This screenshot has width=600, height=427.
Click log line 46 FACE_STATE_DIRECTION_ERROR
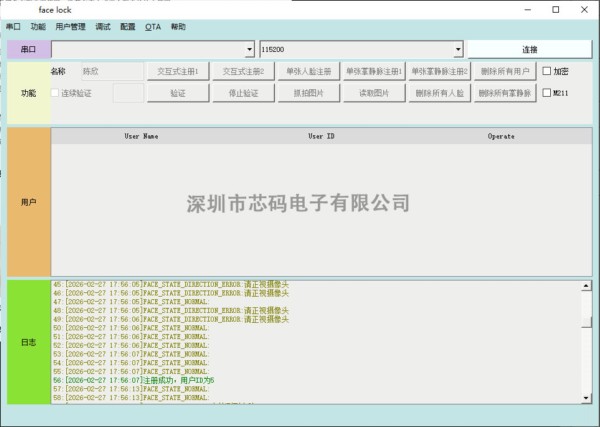171,293
